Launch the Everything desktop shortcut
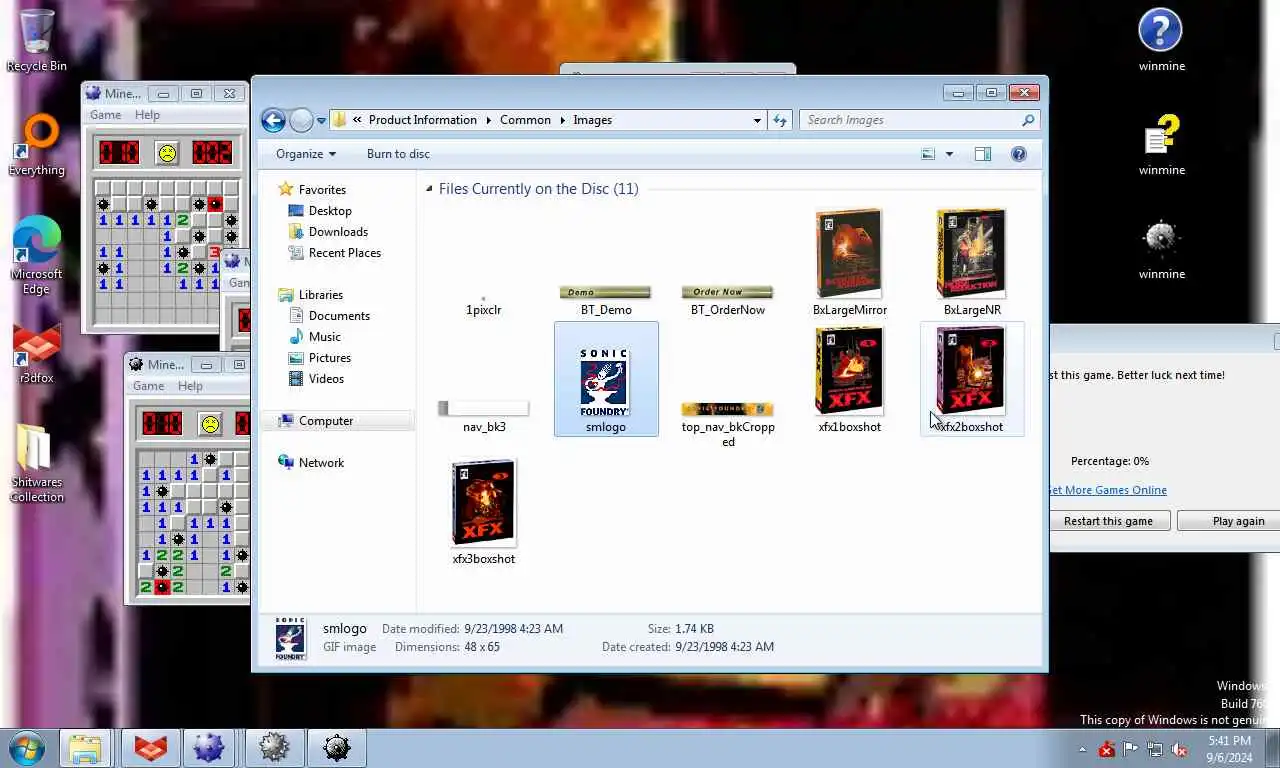1280x768 pixels. (37, 145)
